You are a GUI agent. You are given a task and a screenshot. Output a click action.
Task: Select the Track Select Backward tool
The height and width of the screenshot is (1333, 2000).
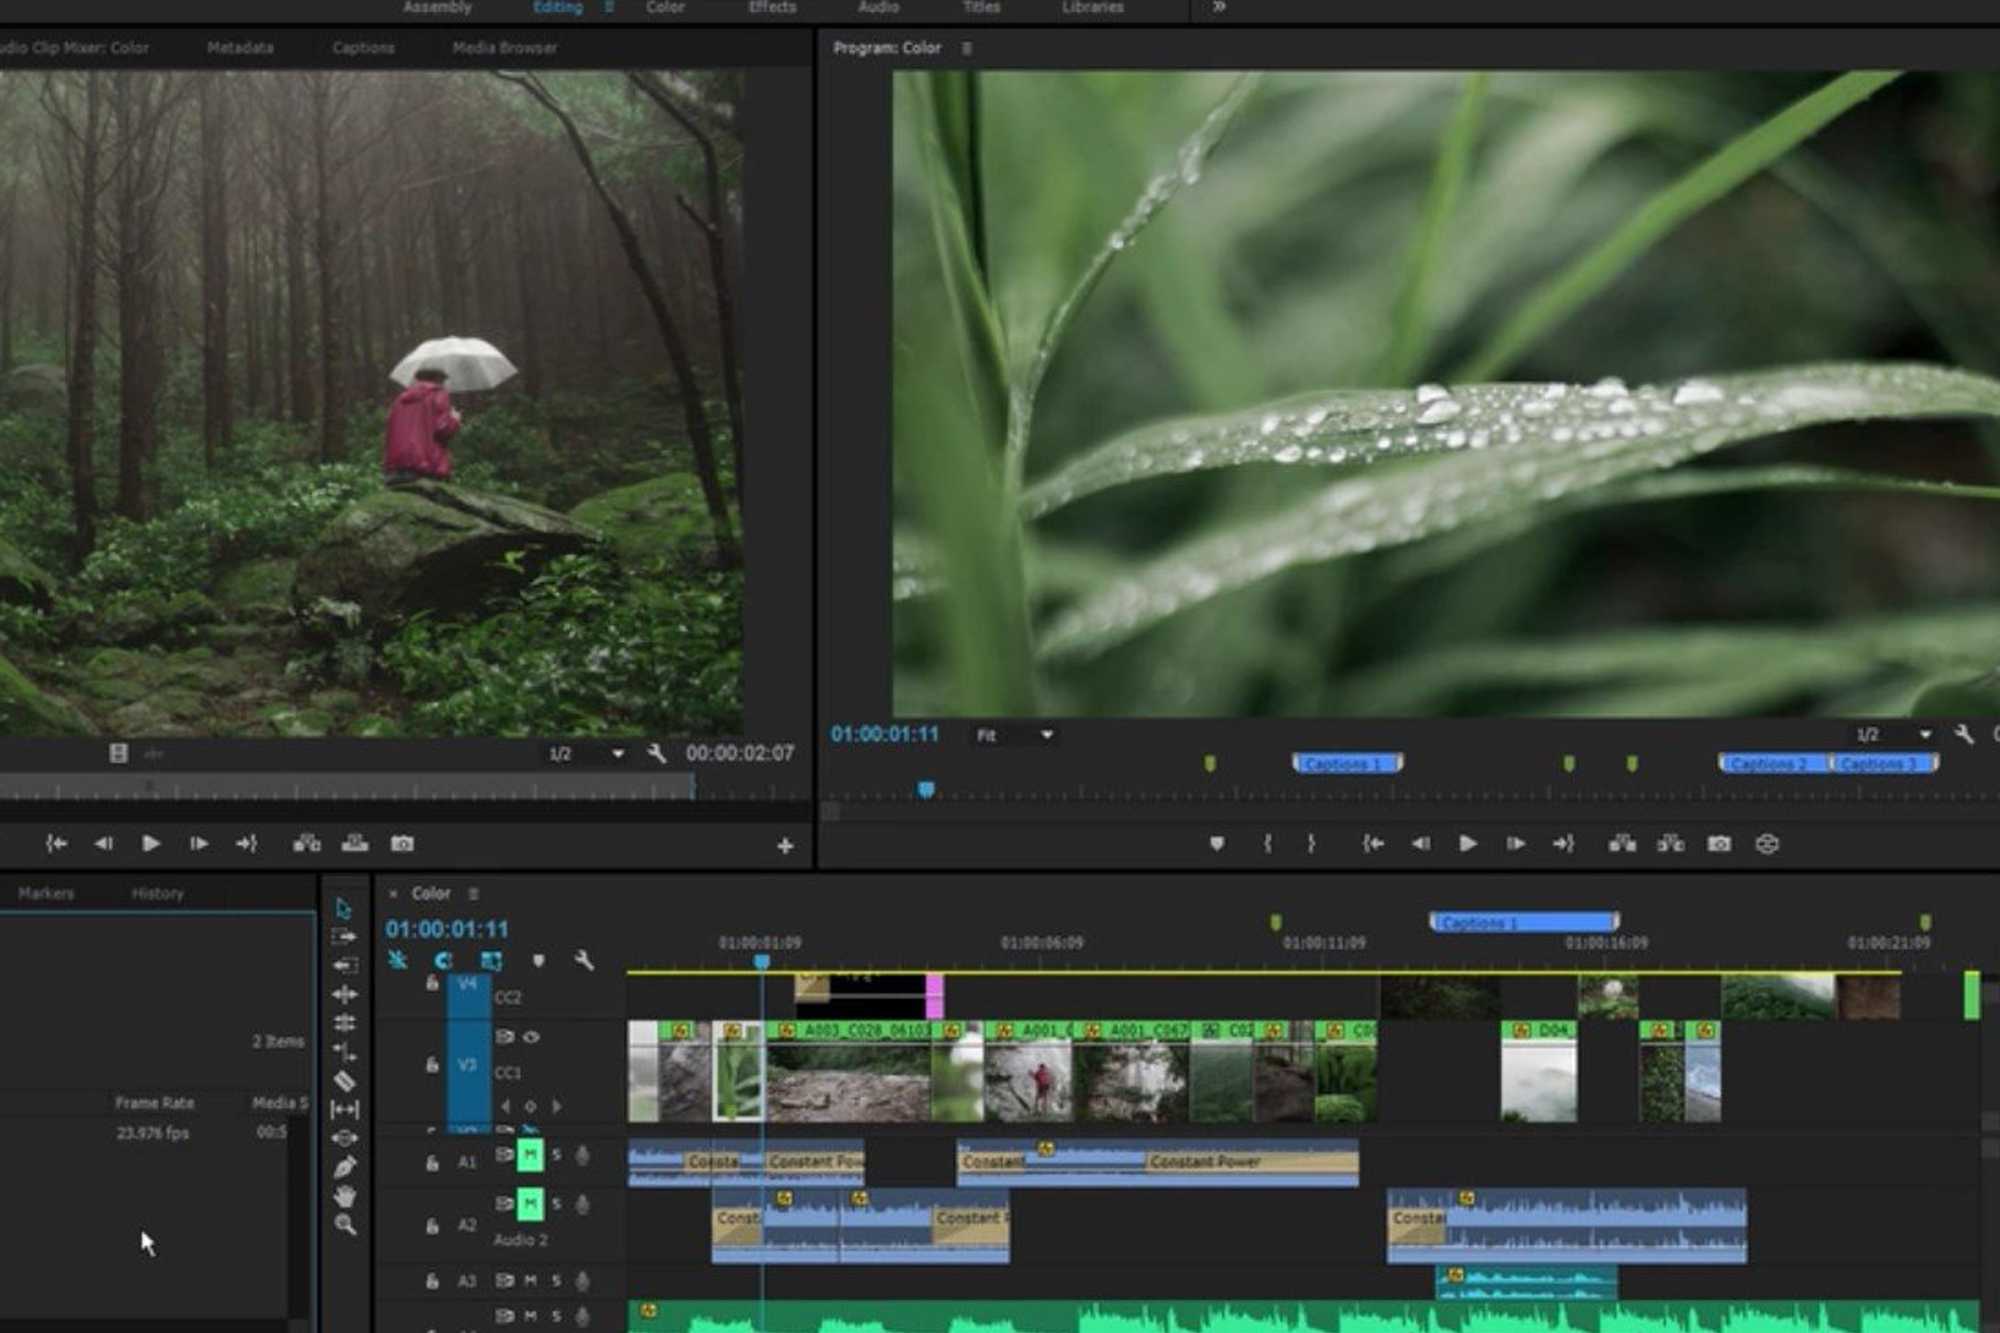click(344, 965)
